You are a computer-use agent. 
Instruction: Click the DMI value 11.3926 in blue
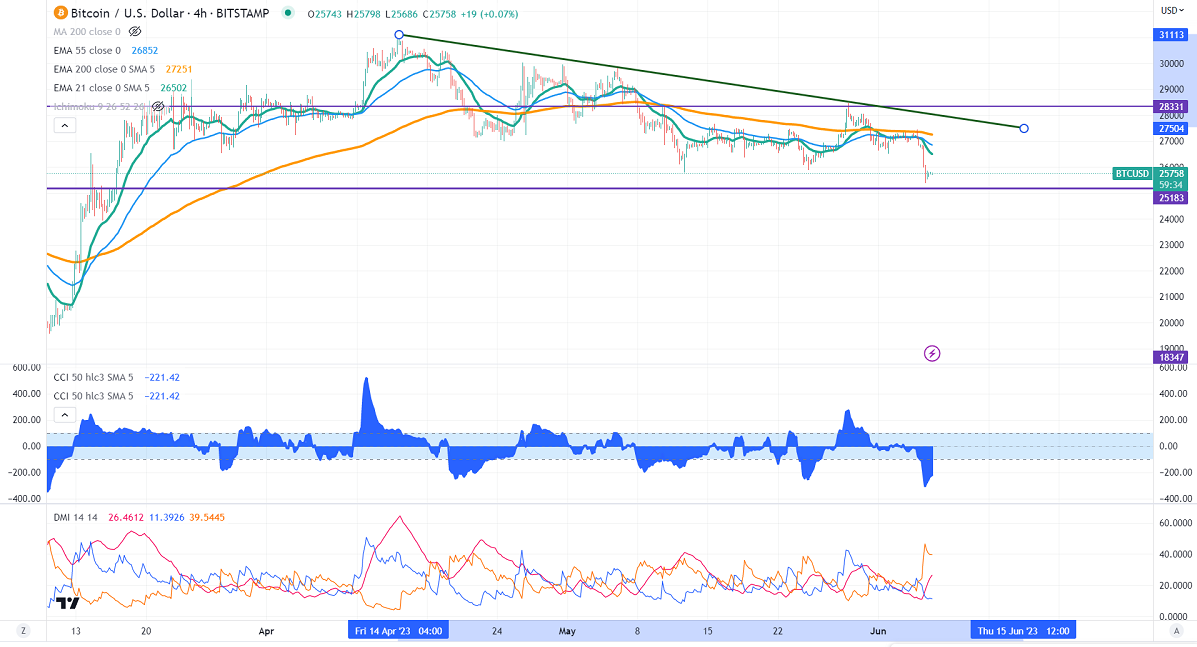pyautogui.click(x=166, y=517)
